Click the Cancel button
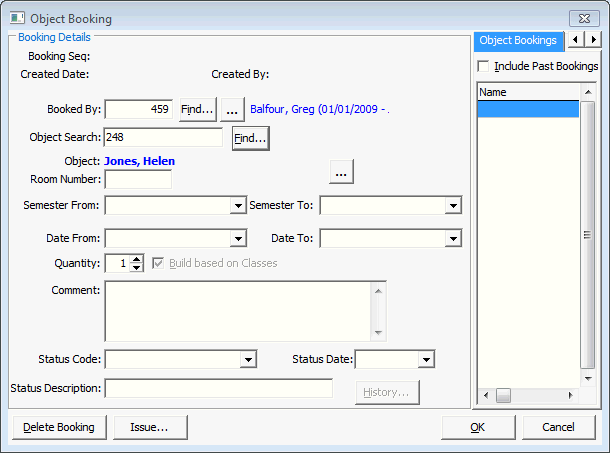Viewport: 610px width, 453px height. pos(559,427)
